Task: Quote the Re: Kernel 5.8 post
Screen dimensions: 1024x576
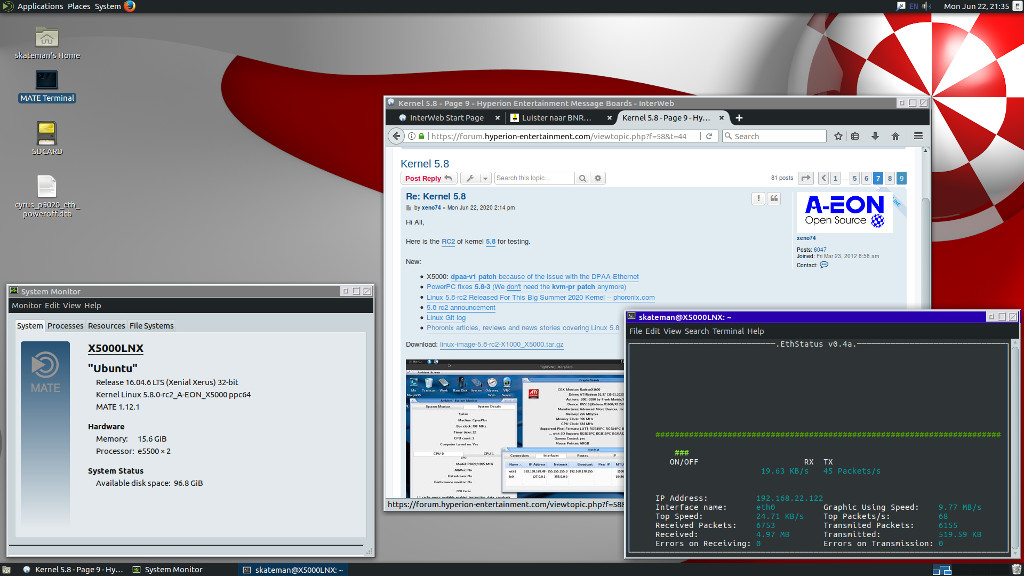Action: [x=774, y=198]
